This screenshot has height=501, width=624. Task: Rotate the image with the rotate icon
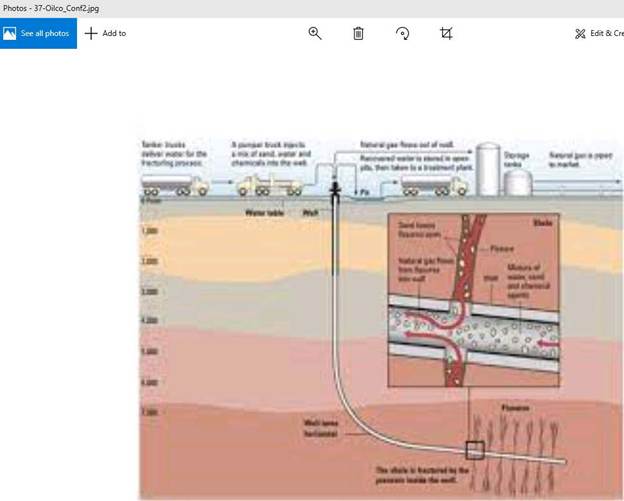[402, 33]
